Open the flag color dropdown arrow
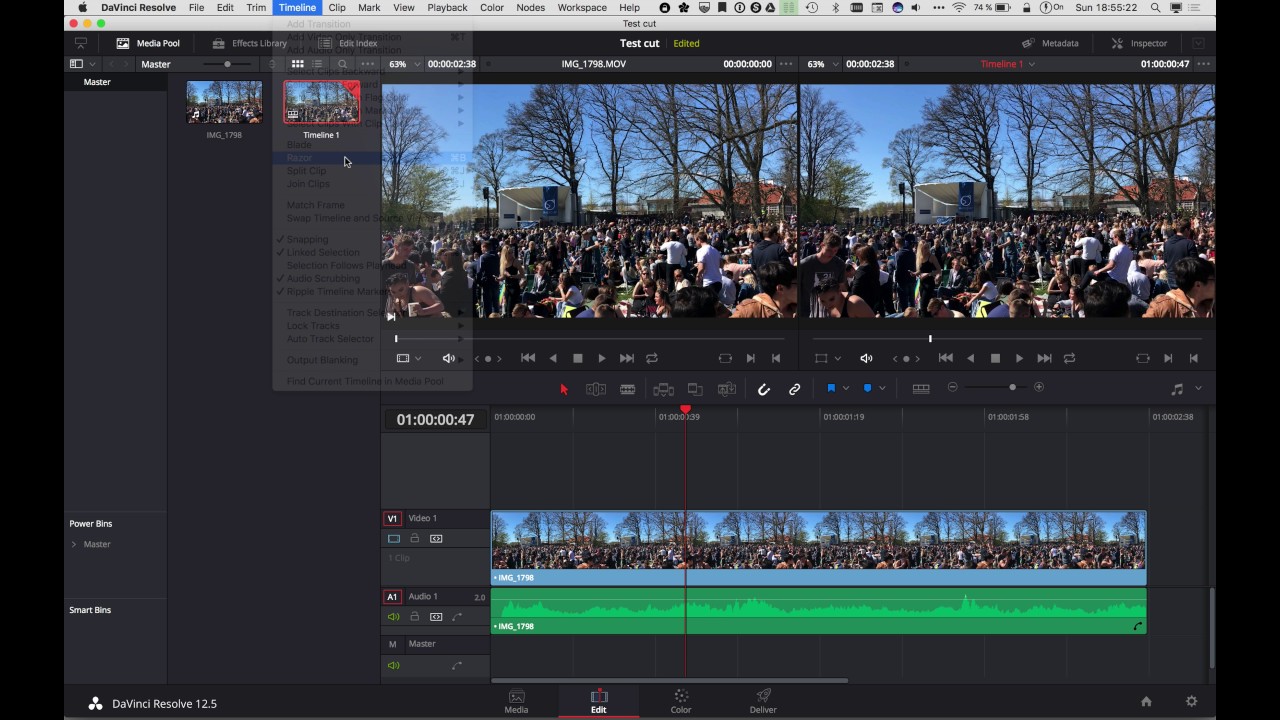Image resolution: width=1280 pixels, height=720 pixels. [846, 388]
